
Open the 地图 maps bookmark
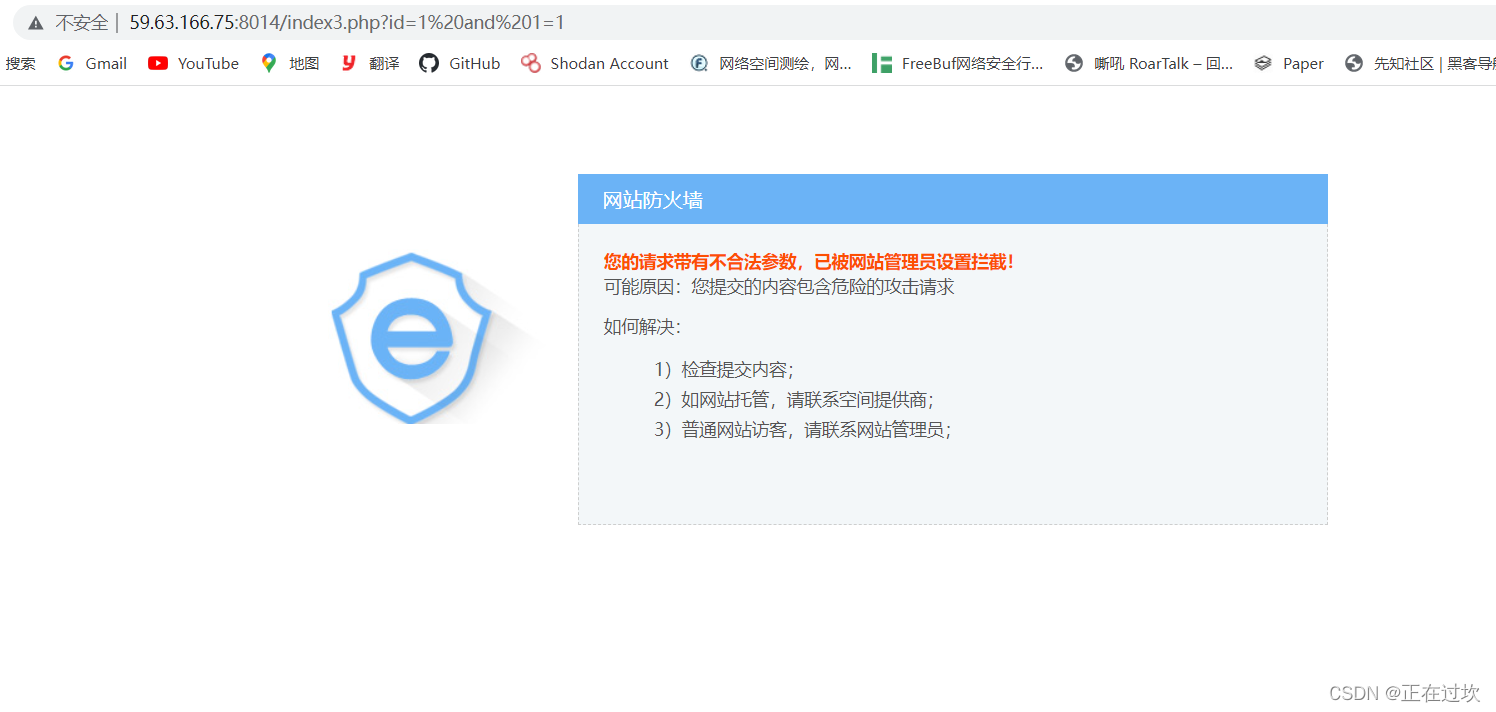coord(289,63)
